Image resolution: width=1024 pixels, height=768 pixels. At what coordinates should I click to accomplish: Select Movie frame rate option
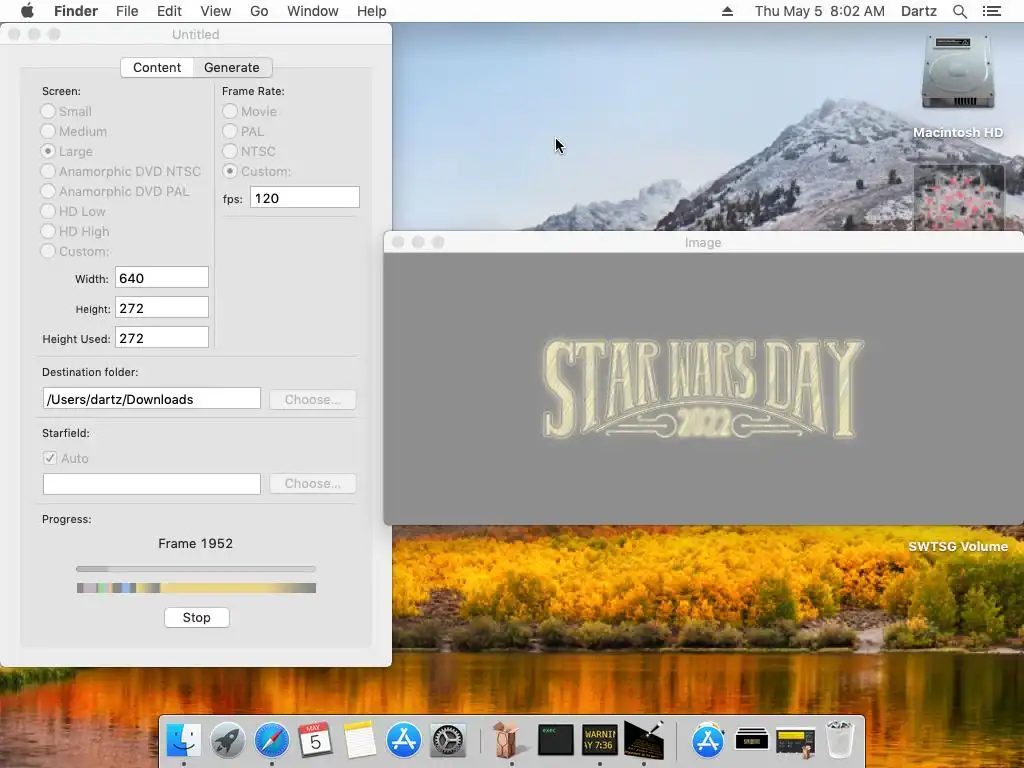pyautogui.click(x=230, y=111)
